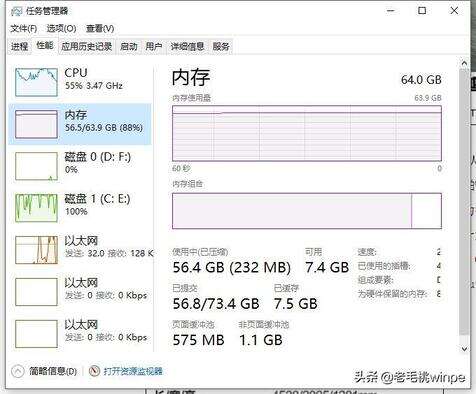The image size is (476, 394).
Task: Click the scrollbar up arrow of memory panel
Action: point(464,63)
